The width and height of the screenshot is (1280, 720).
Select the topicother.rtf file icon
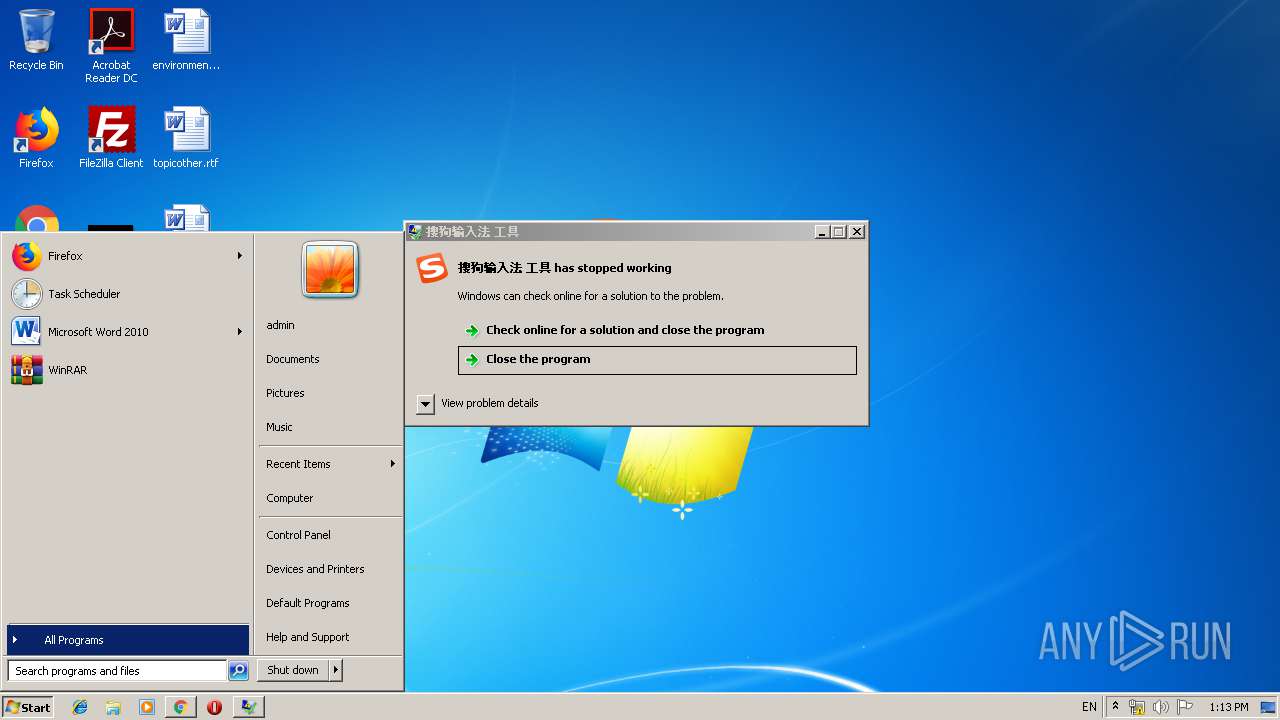point(186,138)
